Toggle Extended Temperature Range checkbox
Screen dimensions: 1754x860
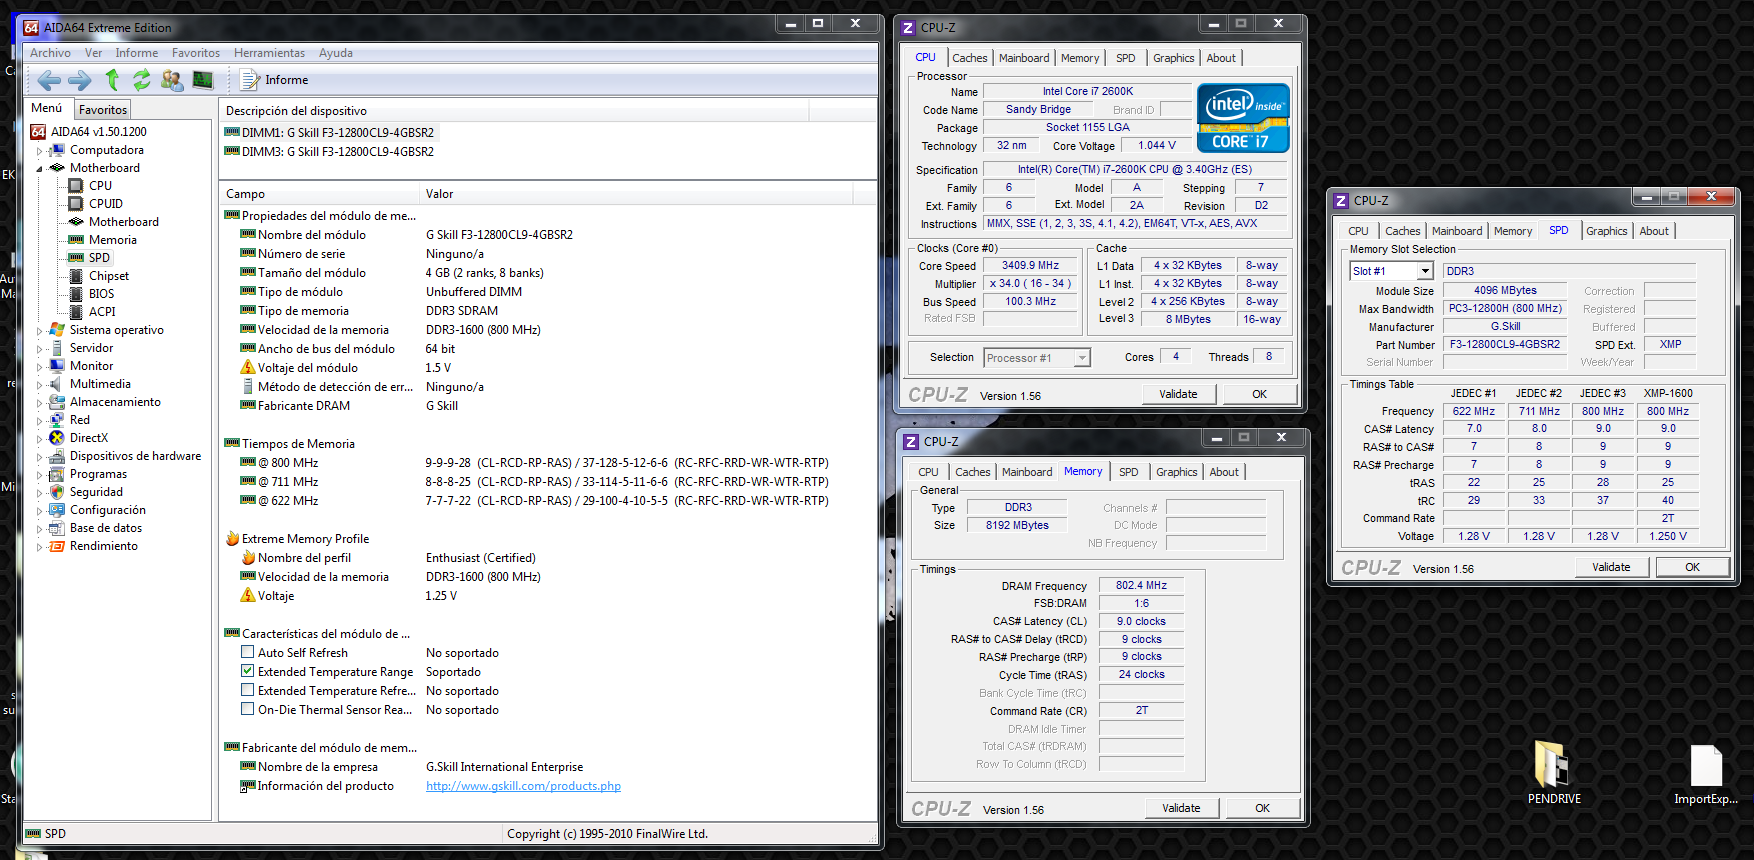pos(247,672)
